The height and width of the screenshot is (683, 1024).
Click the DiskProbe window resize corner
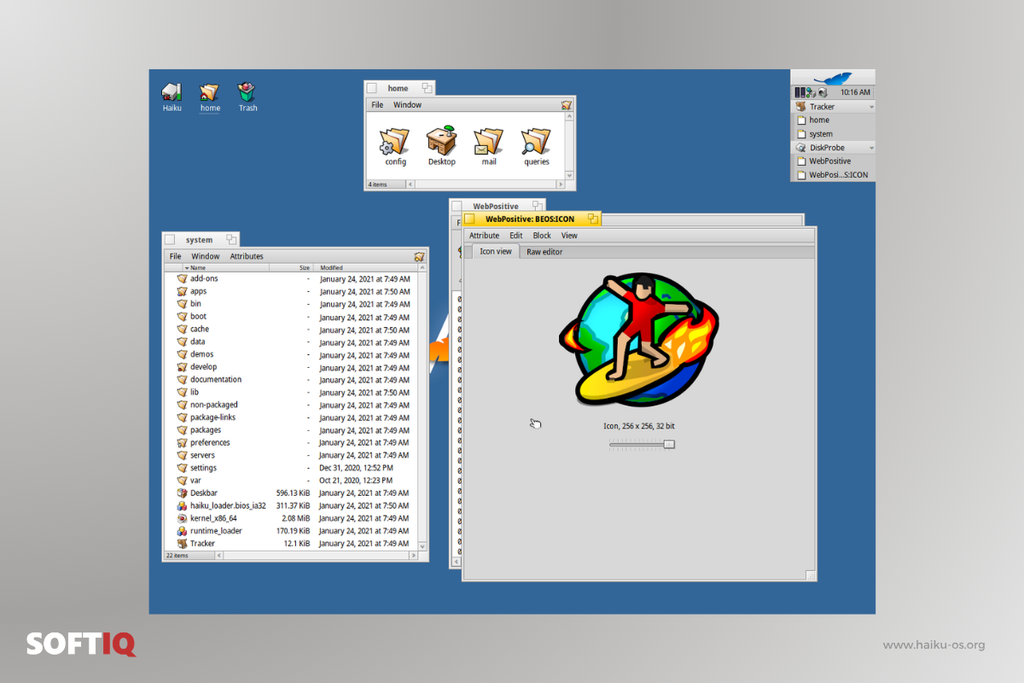click(x=810, y=575)
